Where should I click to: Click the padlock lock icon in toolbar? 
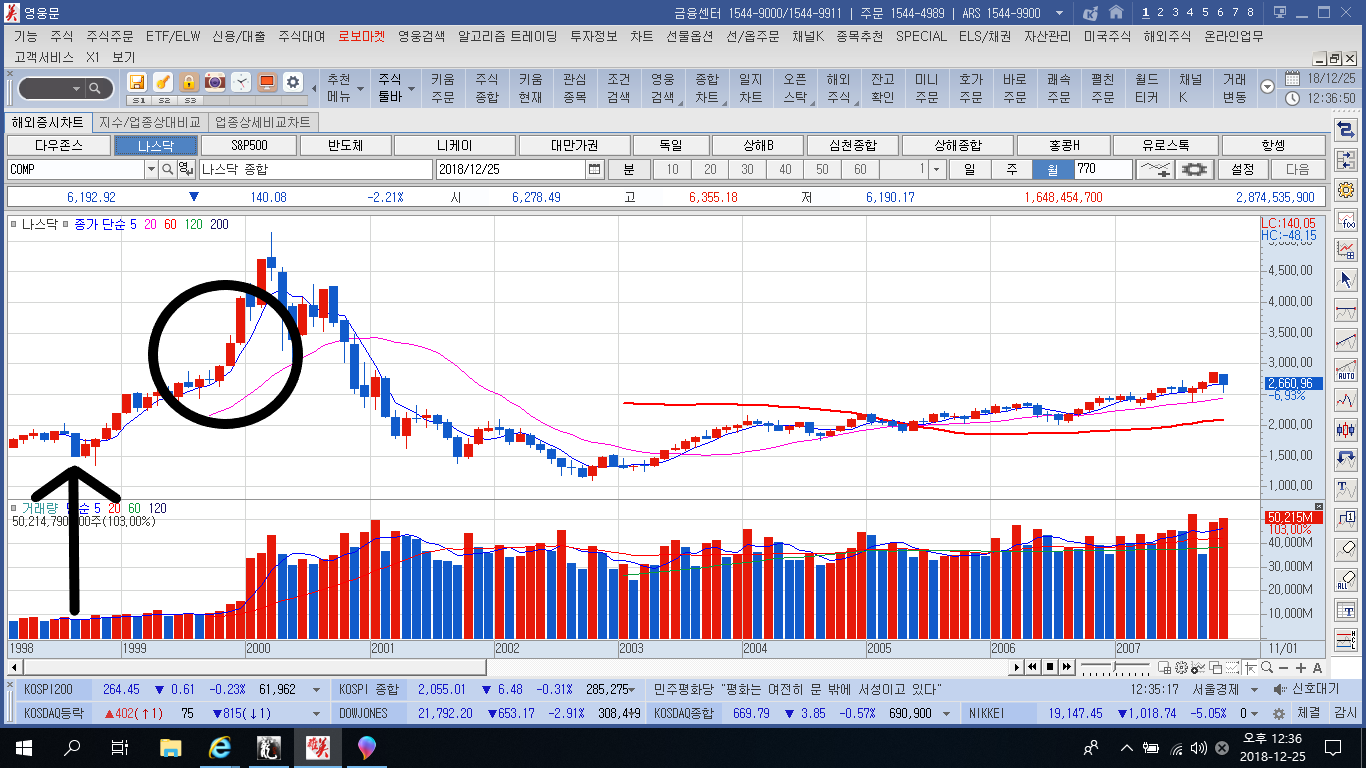pos(189,82)
